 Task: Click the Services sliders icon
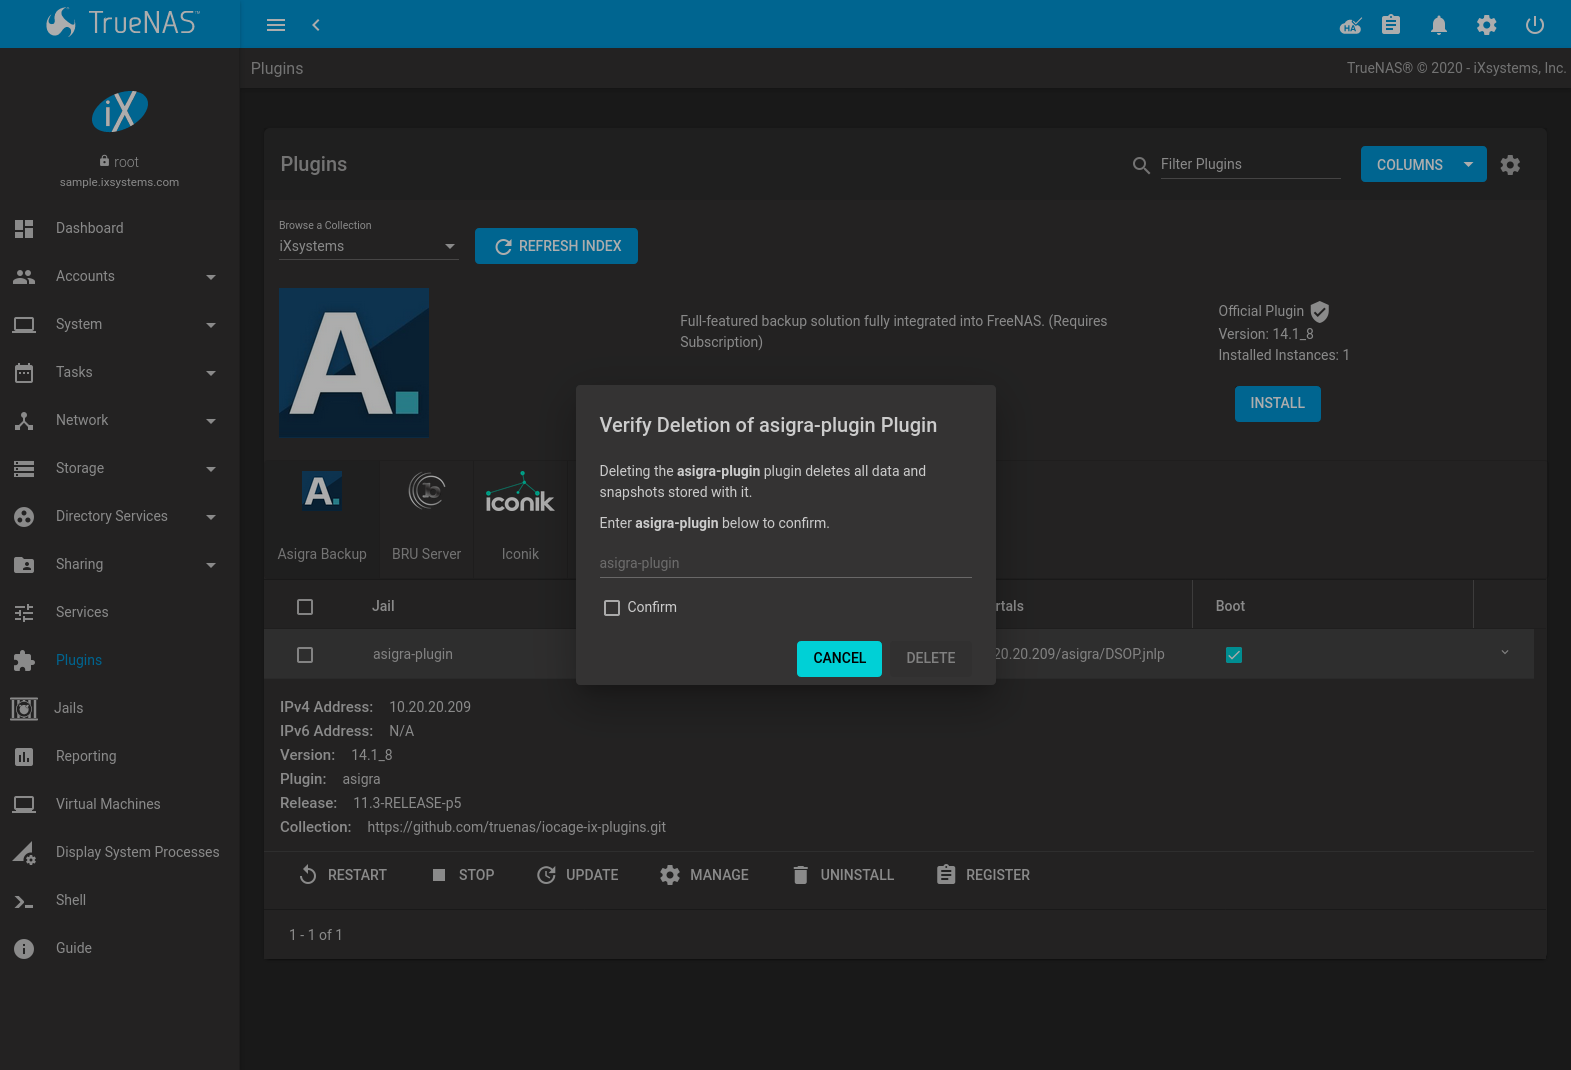(x=24, y=612)
